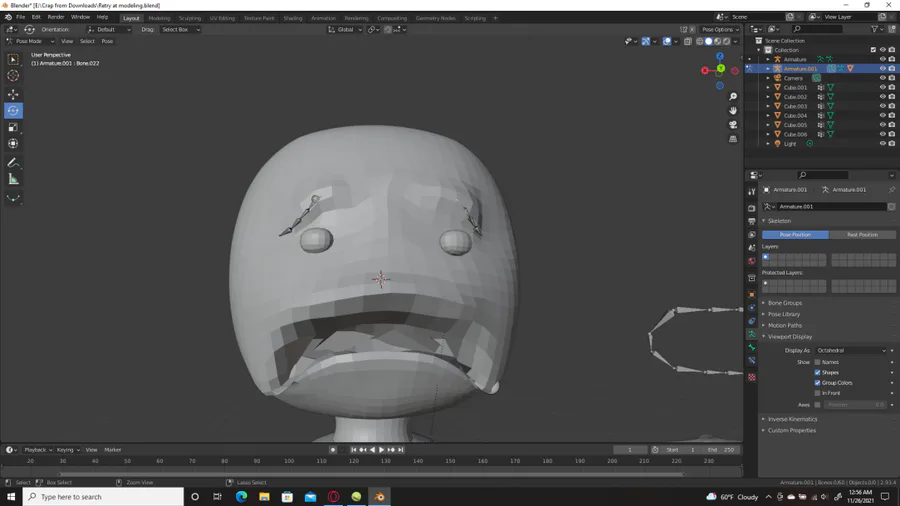Open the Pose Mode dropdown
Viewport: 900px width, 506px height.
click(x=27, y=41)
